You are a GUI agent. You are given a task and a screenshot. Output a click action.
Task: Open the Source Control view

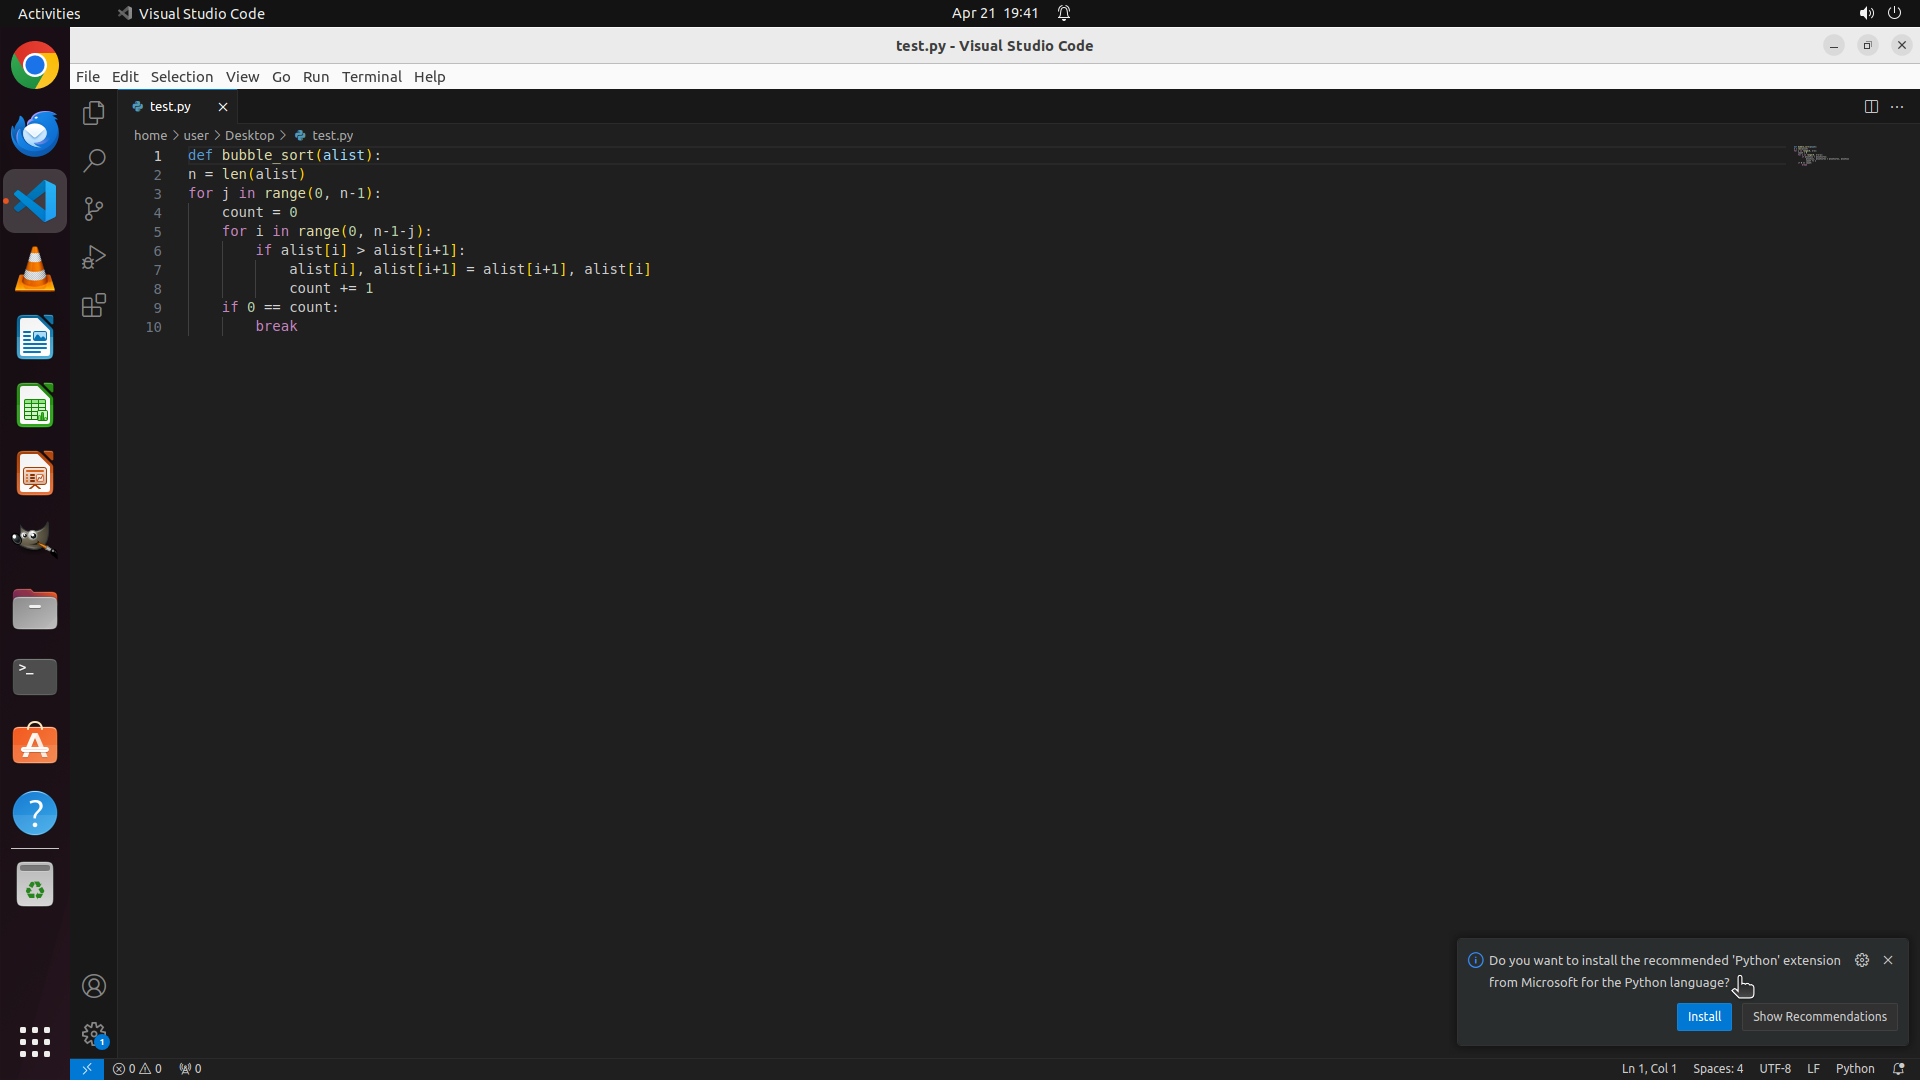[x=94, y=209]
